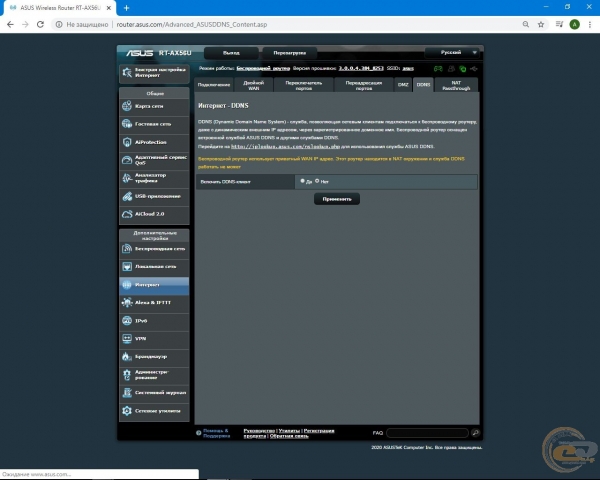The height and width of the screenshot is (480, 600).
Task: Open browser profile avatar
Action: (574, 24)
